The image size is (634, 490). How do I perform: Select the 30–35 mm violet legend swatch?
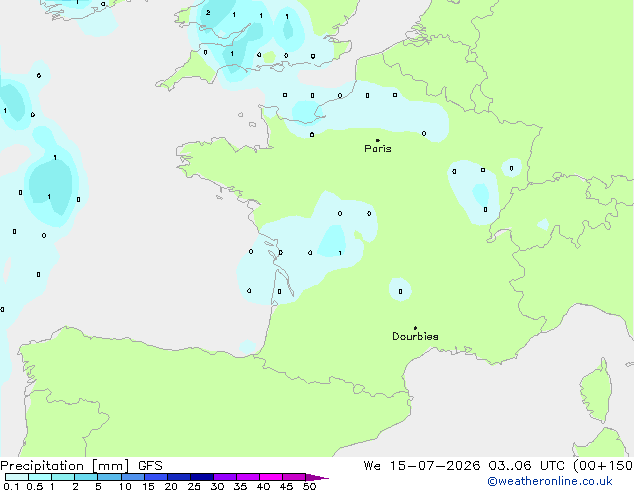coord(224,477)
